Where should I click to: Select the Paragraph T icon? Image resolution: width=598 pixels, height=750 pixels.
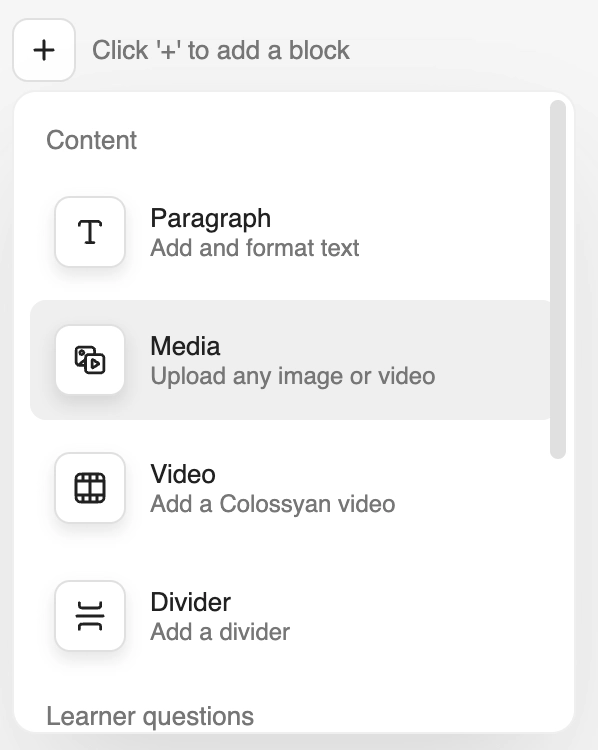pyautogui.click(x=90, y=232)
